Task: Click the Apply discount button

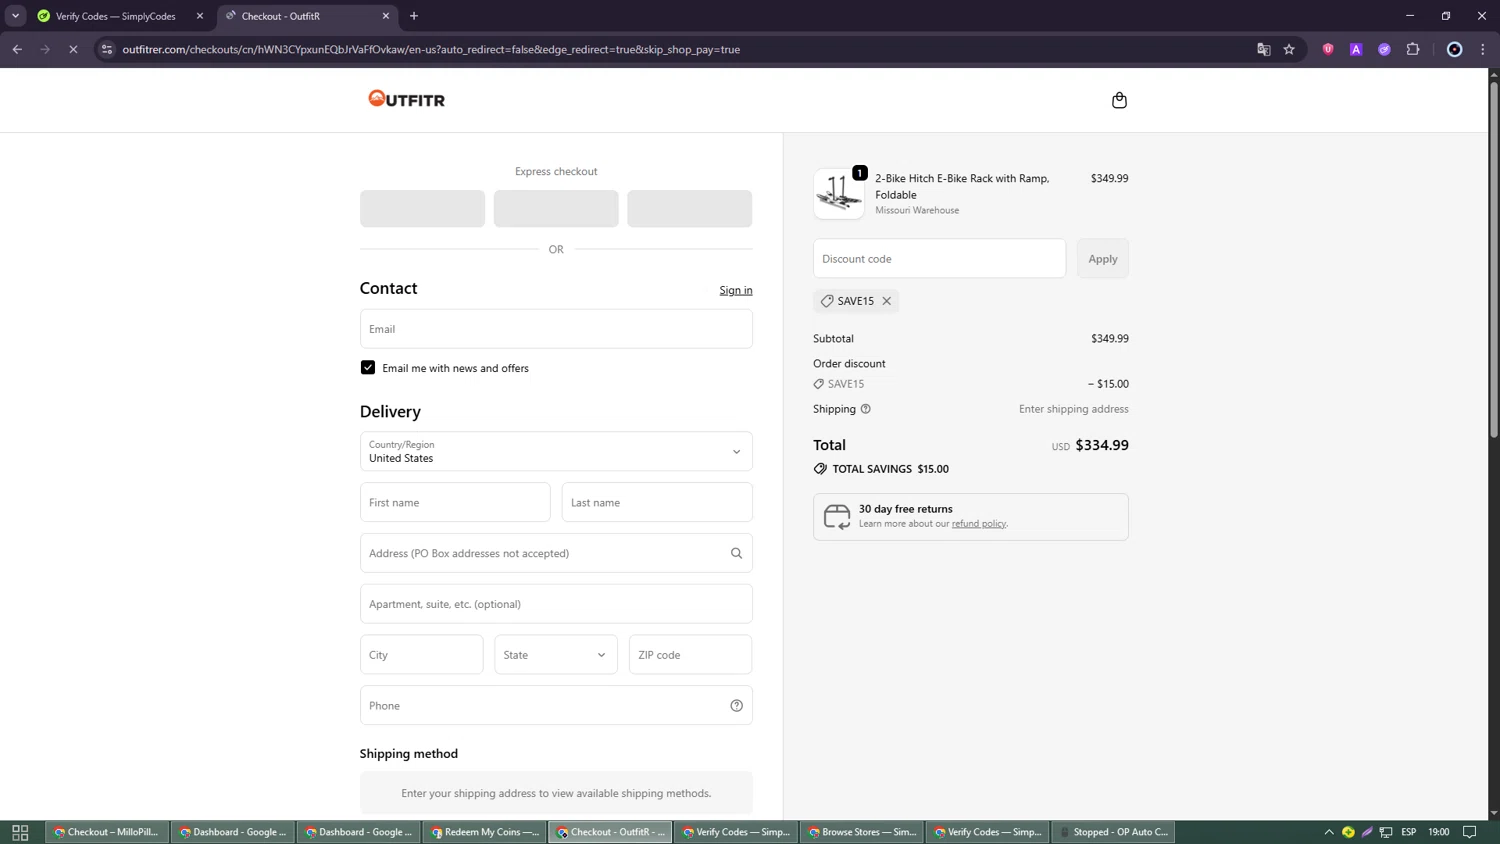Action: [1103, 259]
